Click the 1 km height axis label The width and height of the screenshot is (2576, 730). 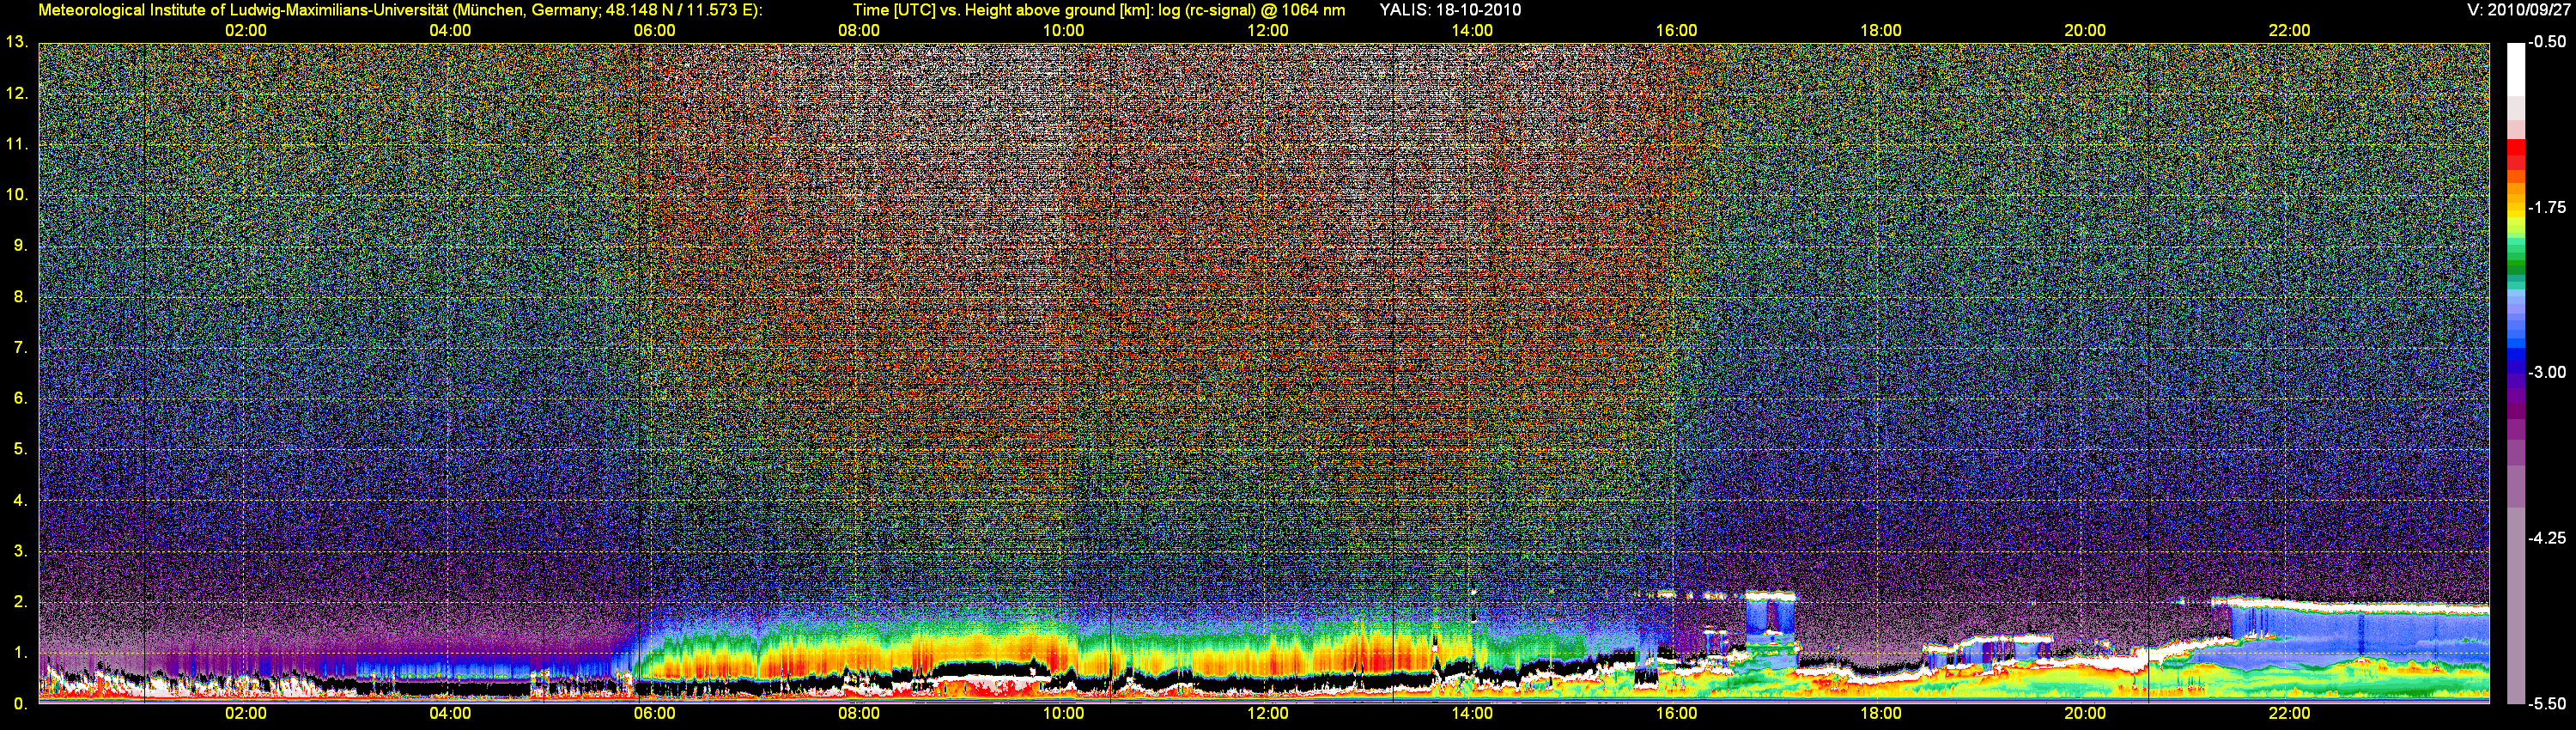pyautogui.click(x=20, y=653)
